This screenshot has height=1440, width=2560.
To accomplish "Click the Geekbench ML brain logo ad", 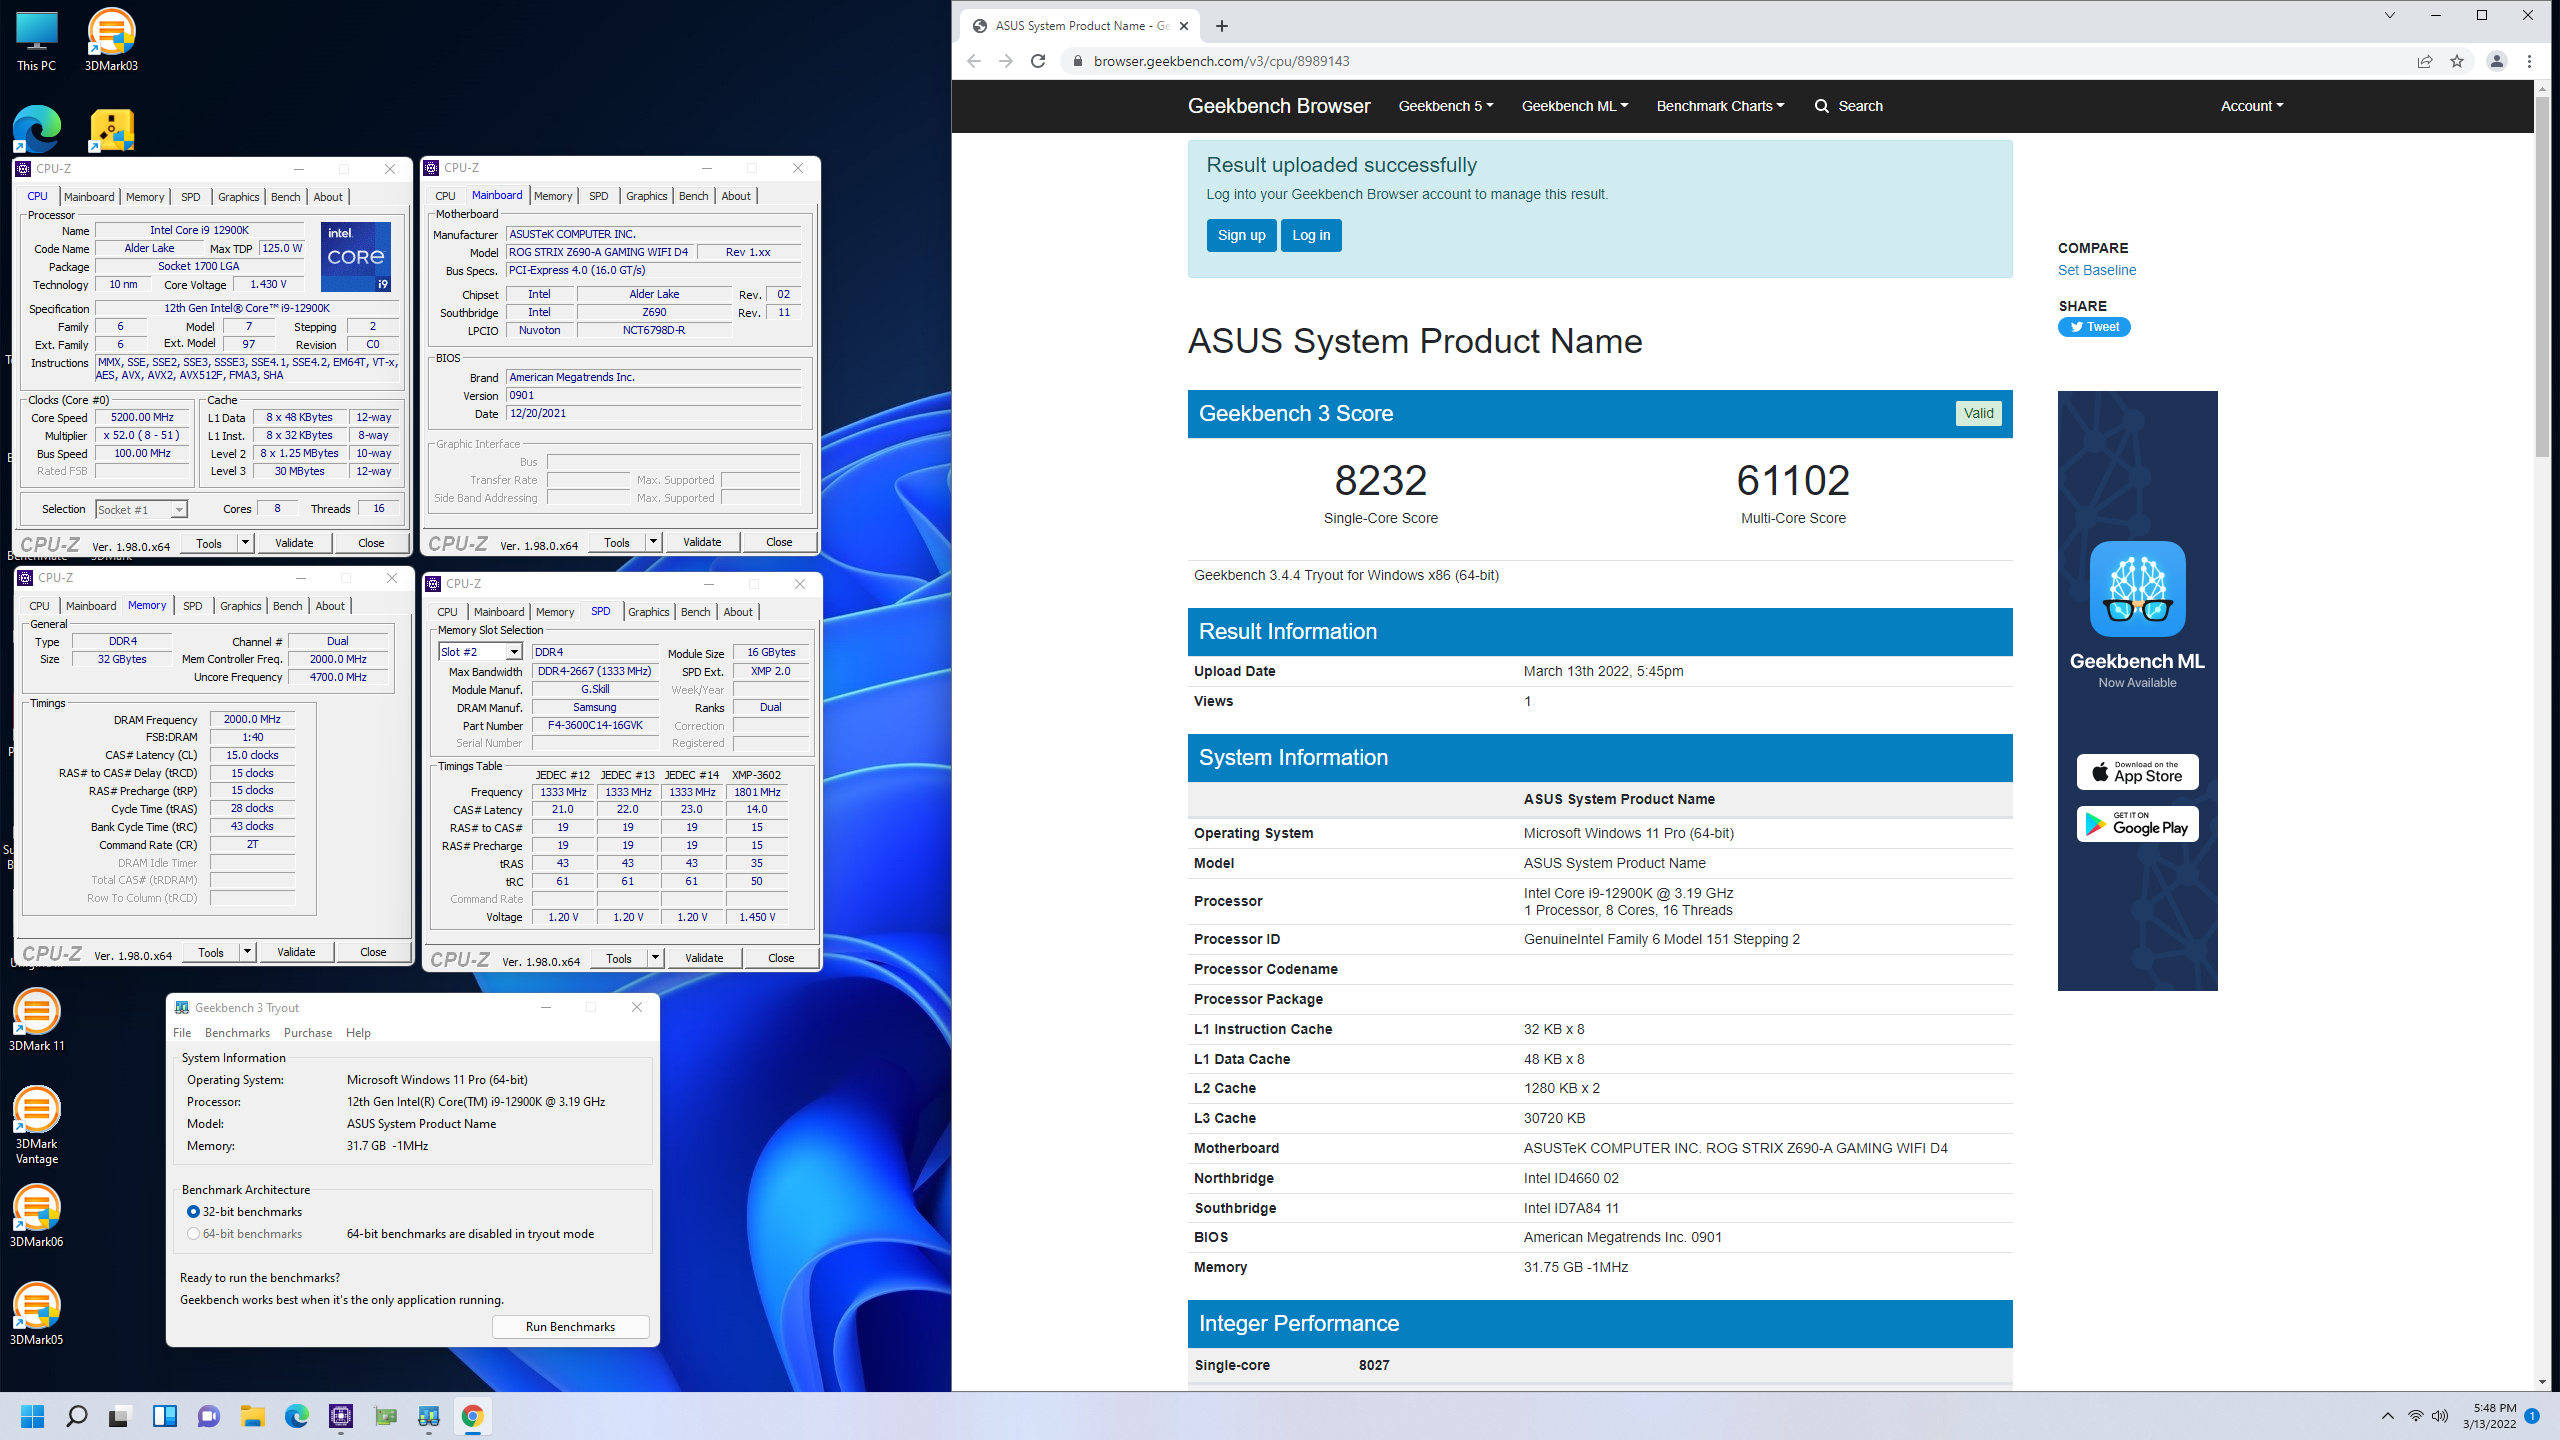I will pos(2137,589).
